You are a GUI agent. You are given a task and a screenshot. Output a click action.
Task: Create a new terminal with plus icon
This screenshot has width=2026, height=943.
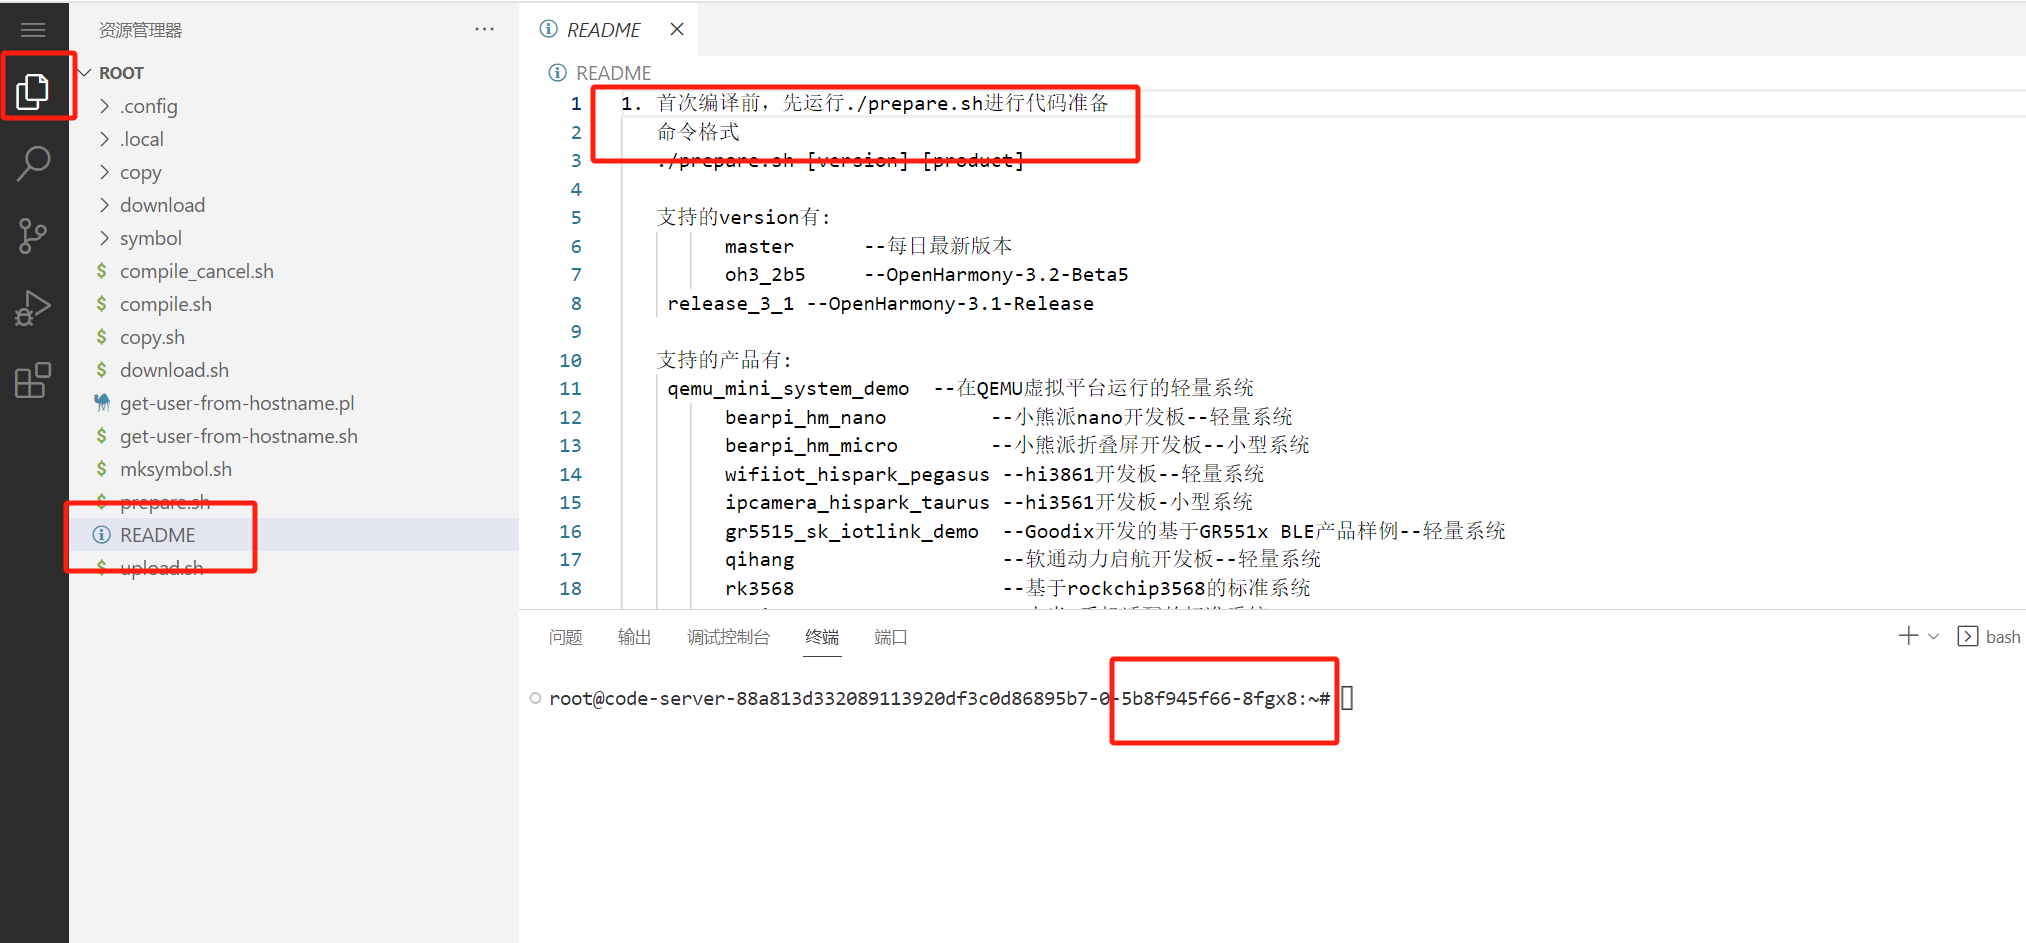[1908, 636]
